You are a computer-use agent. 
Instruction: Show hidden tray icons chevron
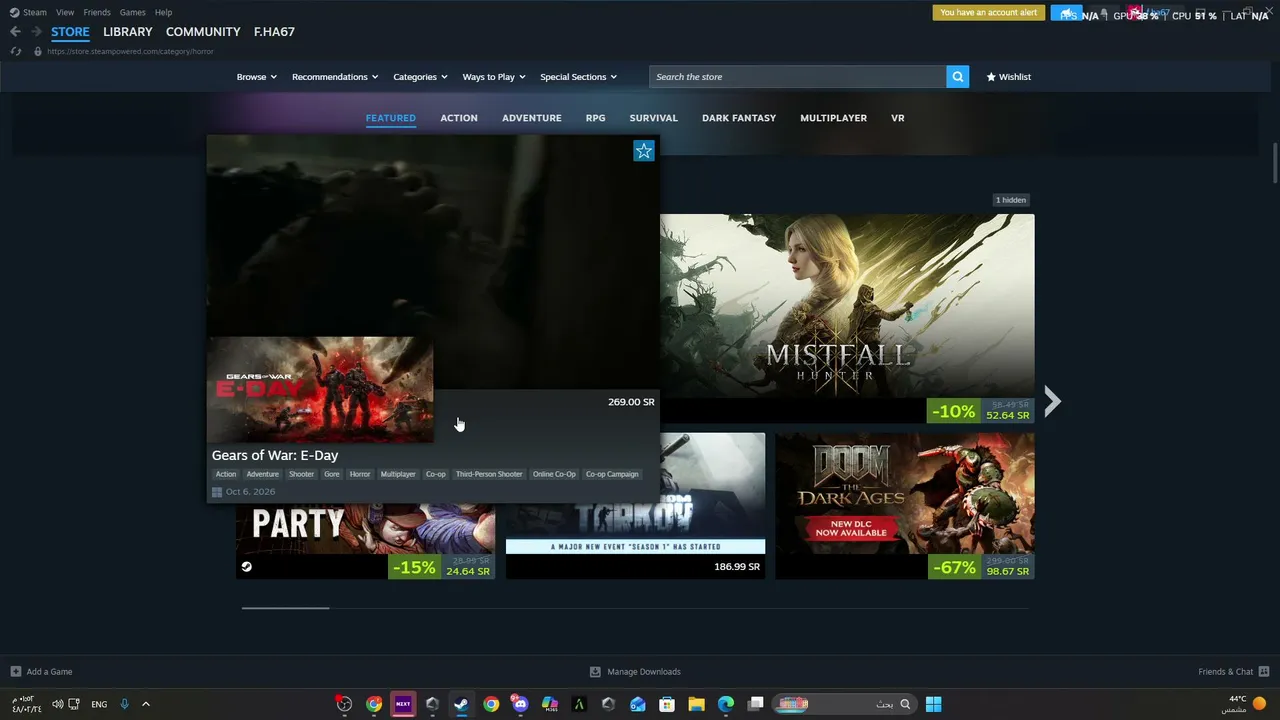[145, 704]
